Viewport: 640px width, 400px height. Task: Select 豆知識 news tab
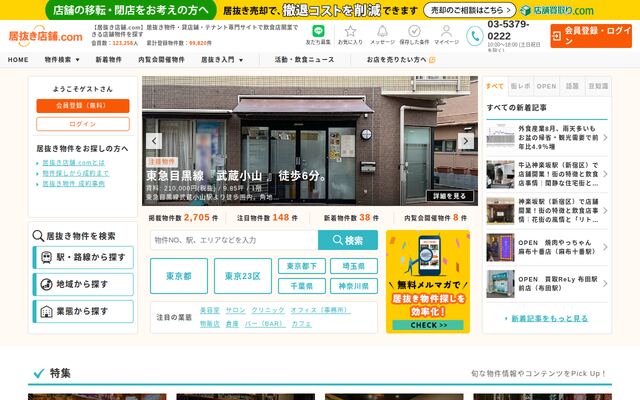[598, 86]
